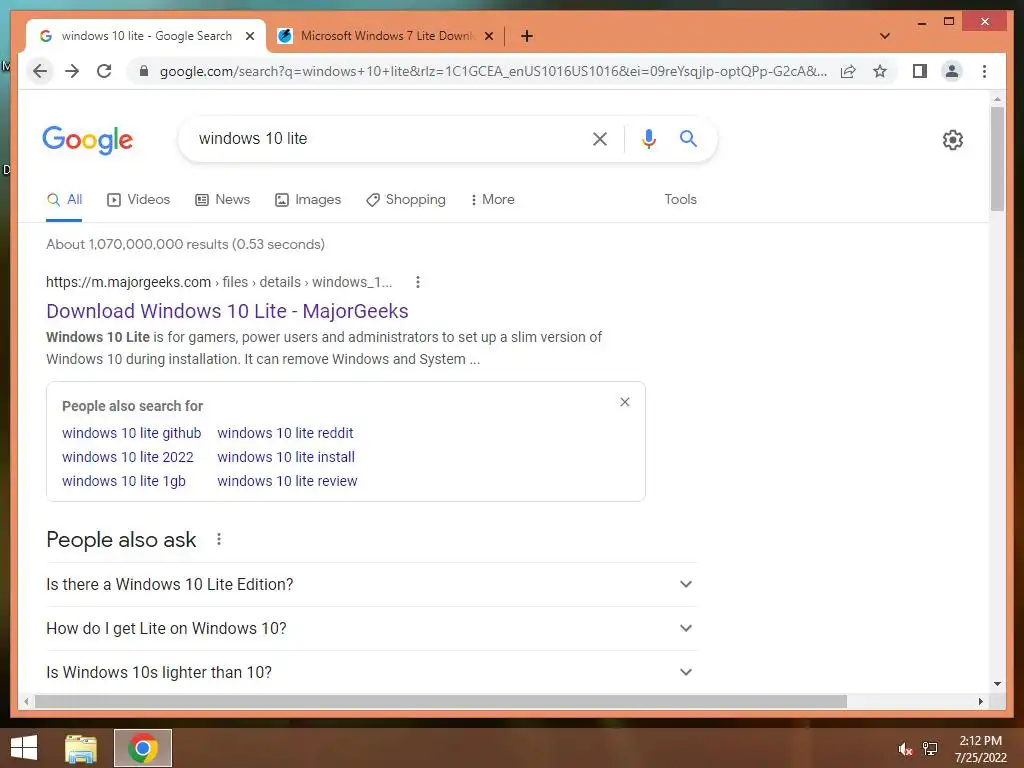Image resolution: width=1024 pixels, height=768 pixels.
Task: Open the taskbar clock and date
Action: point(980,749)
